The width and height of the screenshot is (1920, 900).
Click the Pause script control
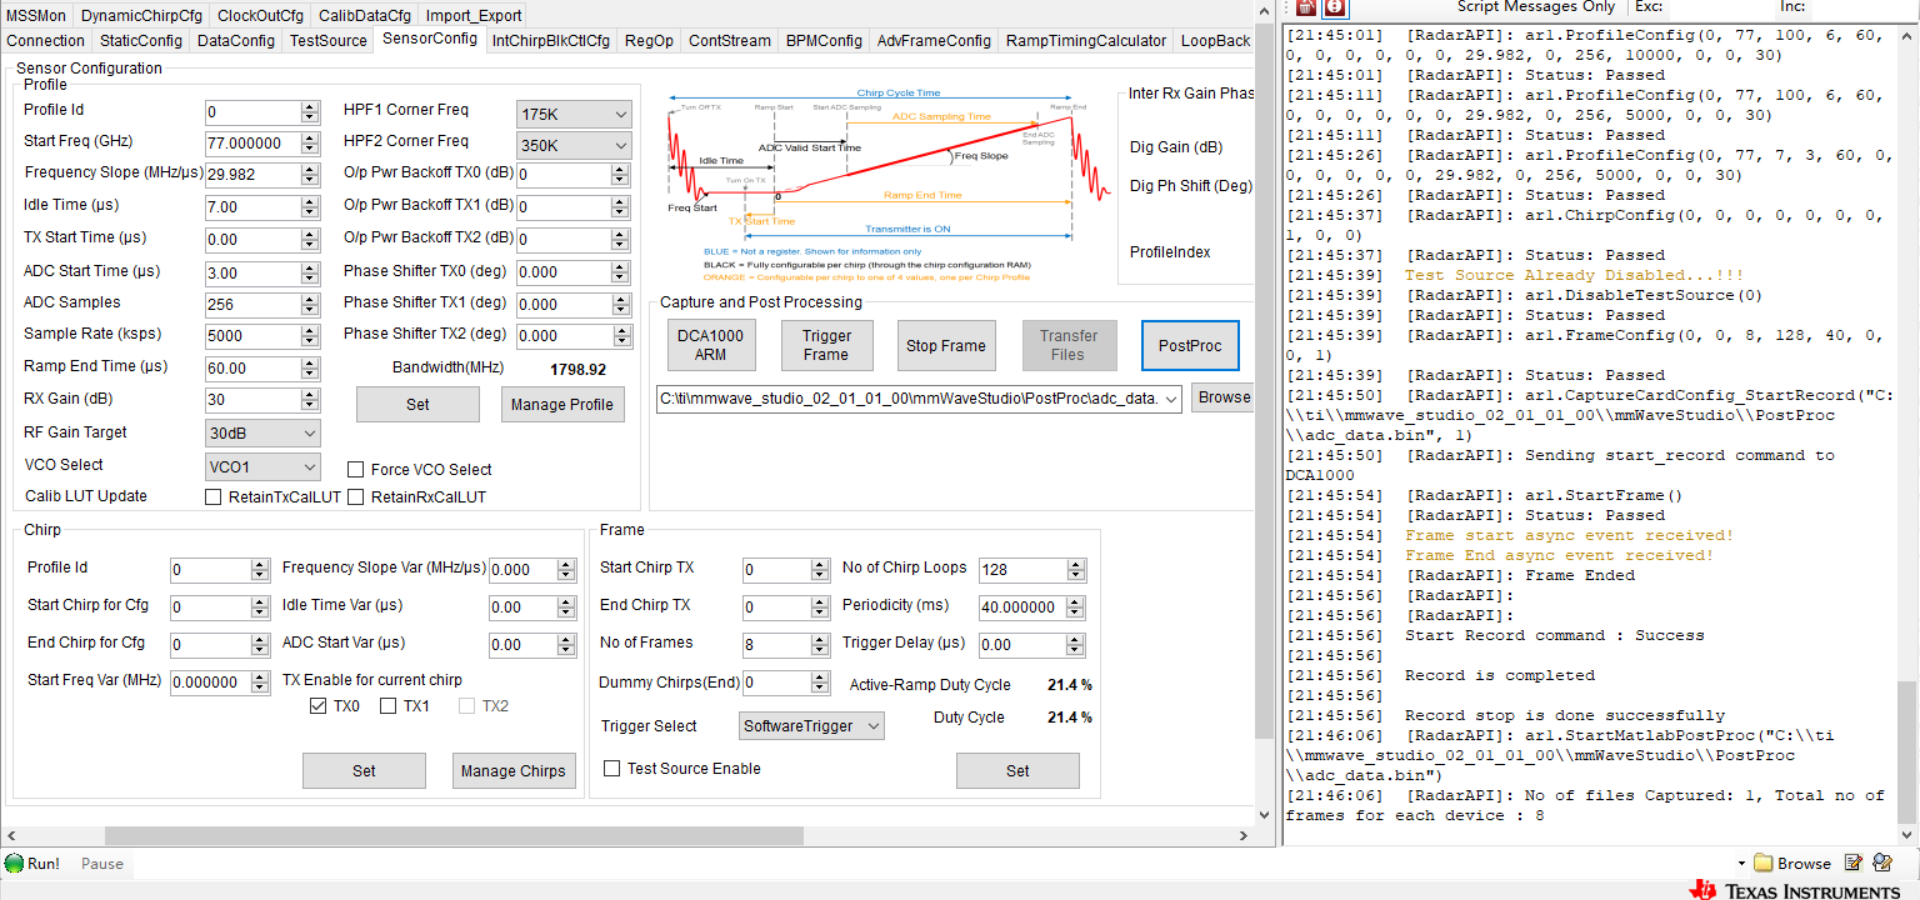click(102, 864)
